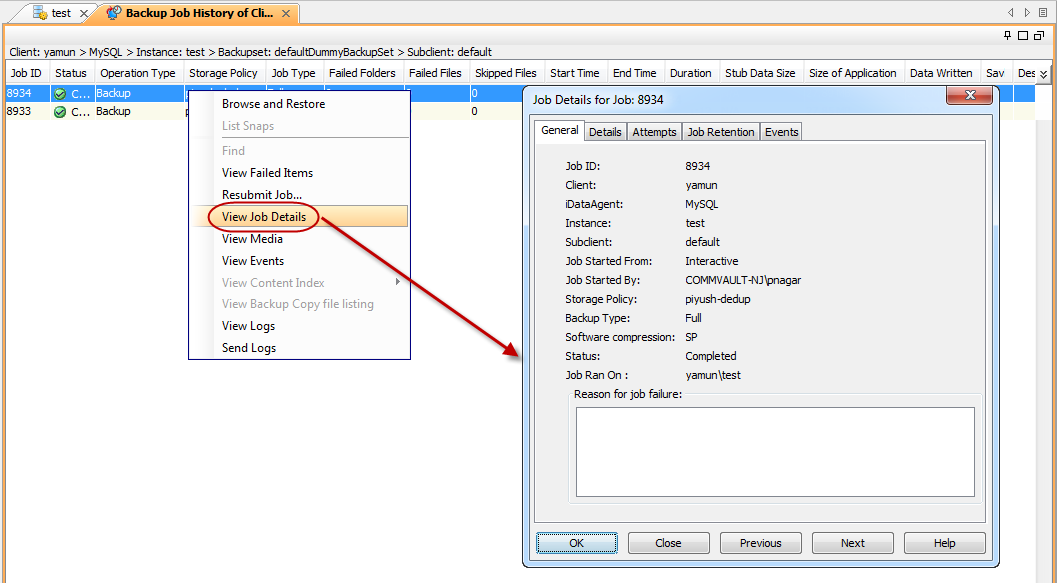
Task: Click the Next button
Action: coord(852,543)
